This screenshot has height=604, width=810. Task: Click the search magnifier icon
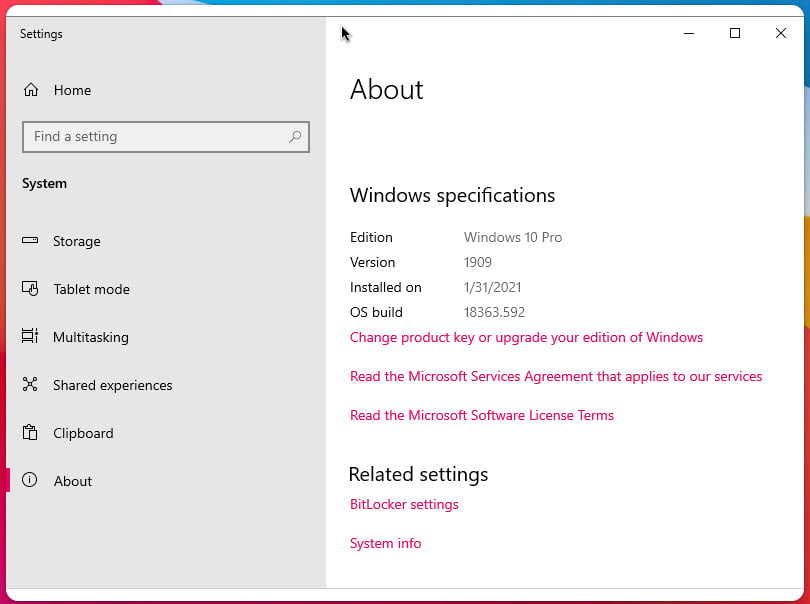click(295, 136)
